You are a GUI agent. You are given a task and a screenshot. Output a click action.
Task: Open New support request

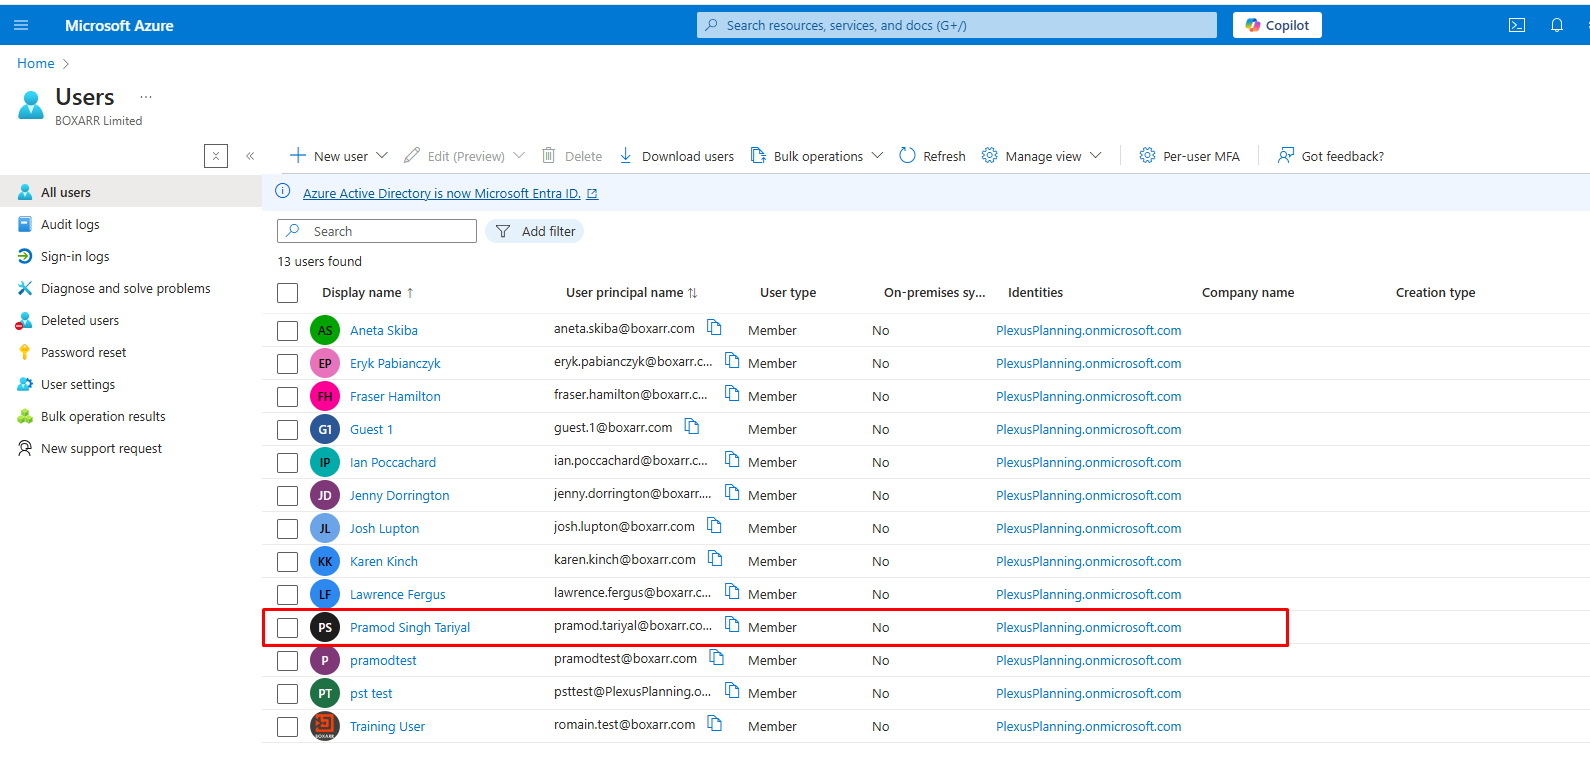click(101, 448)
